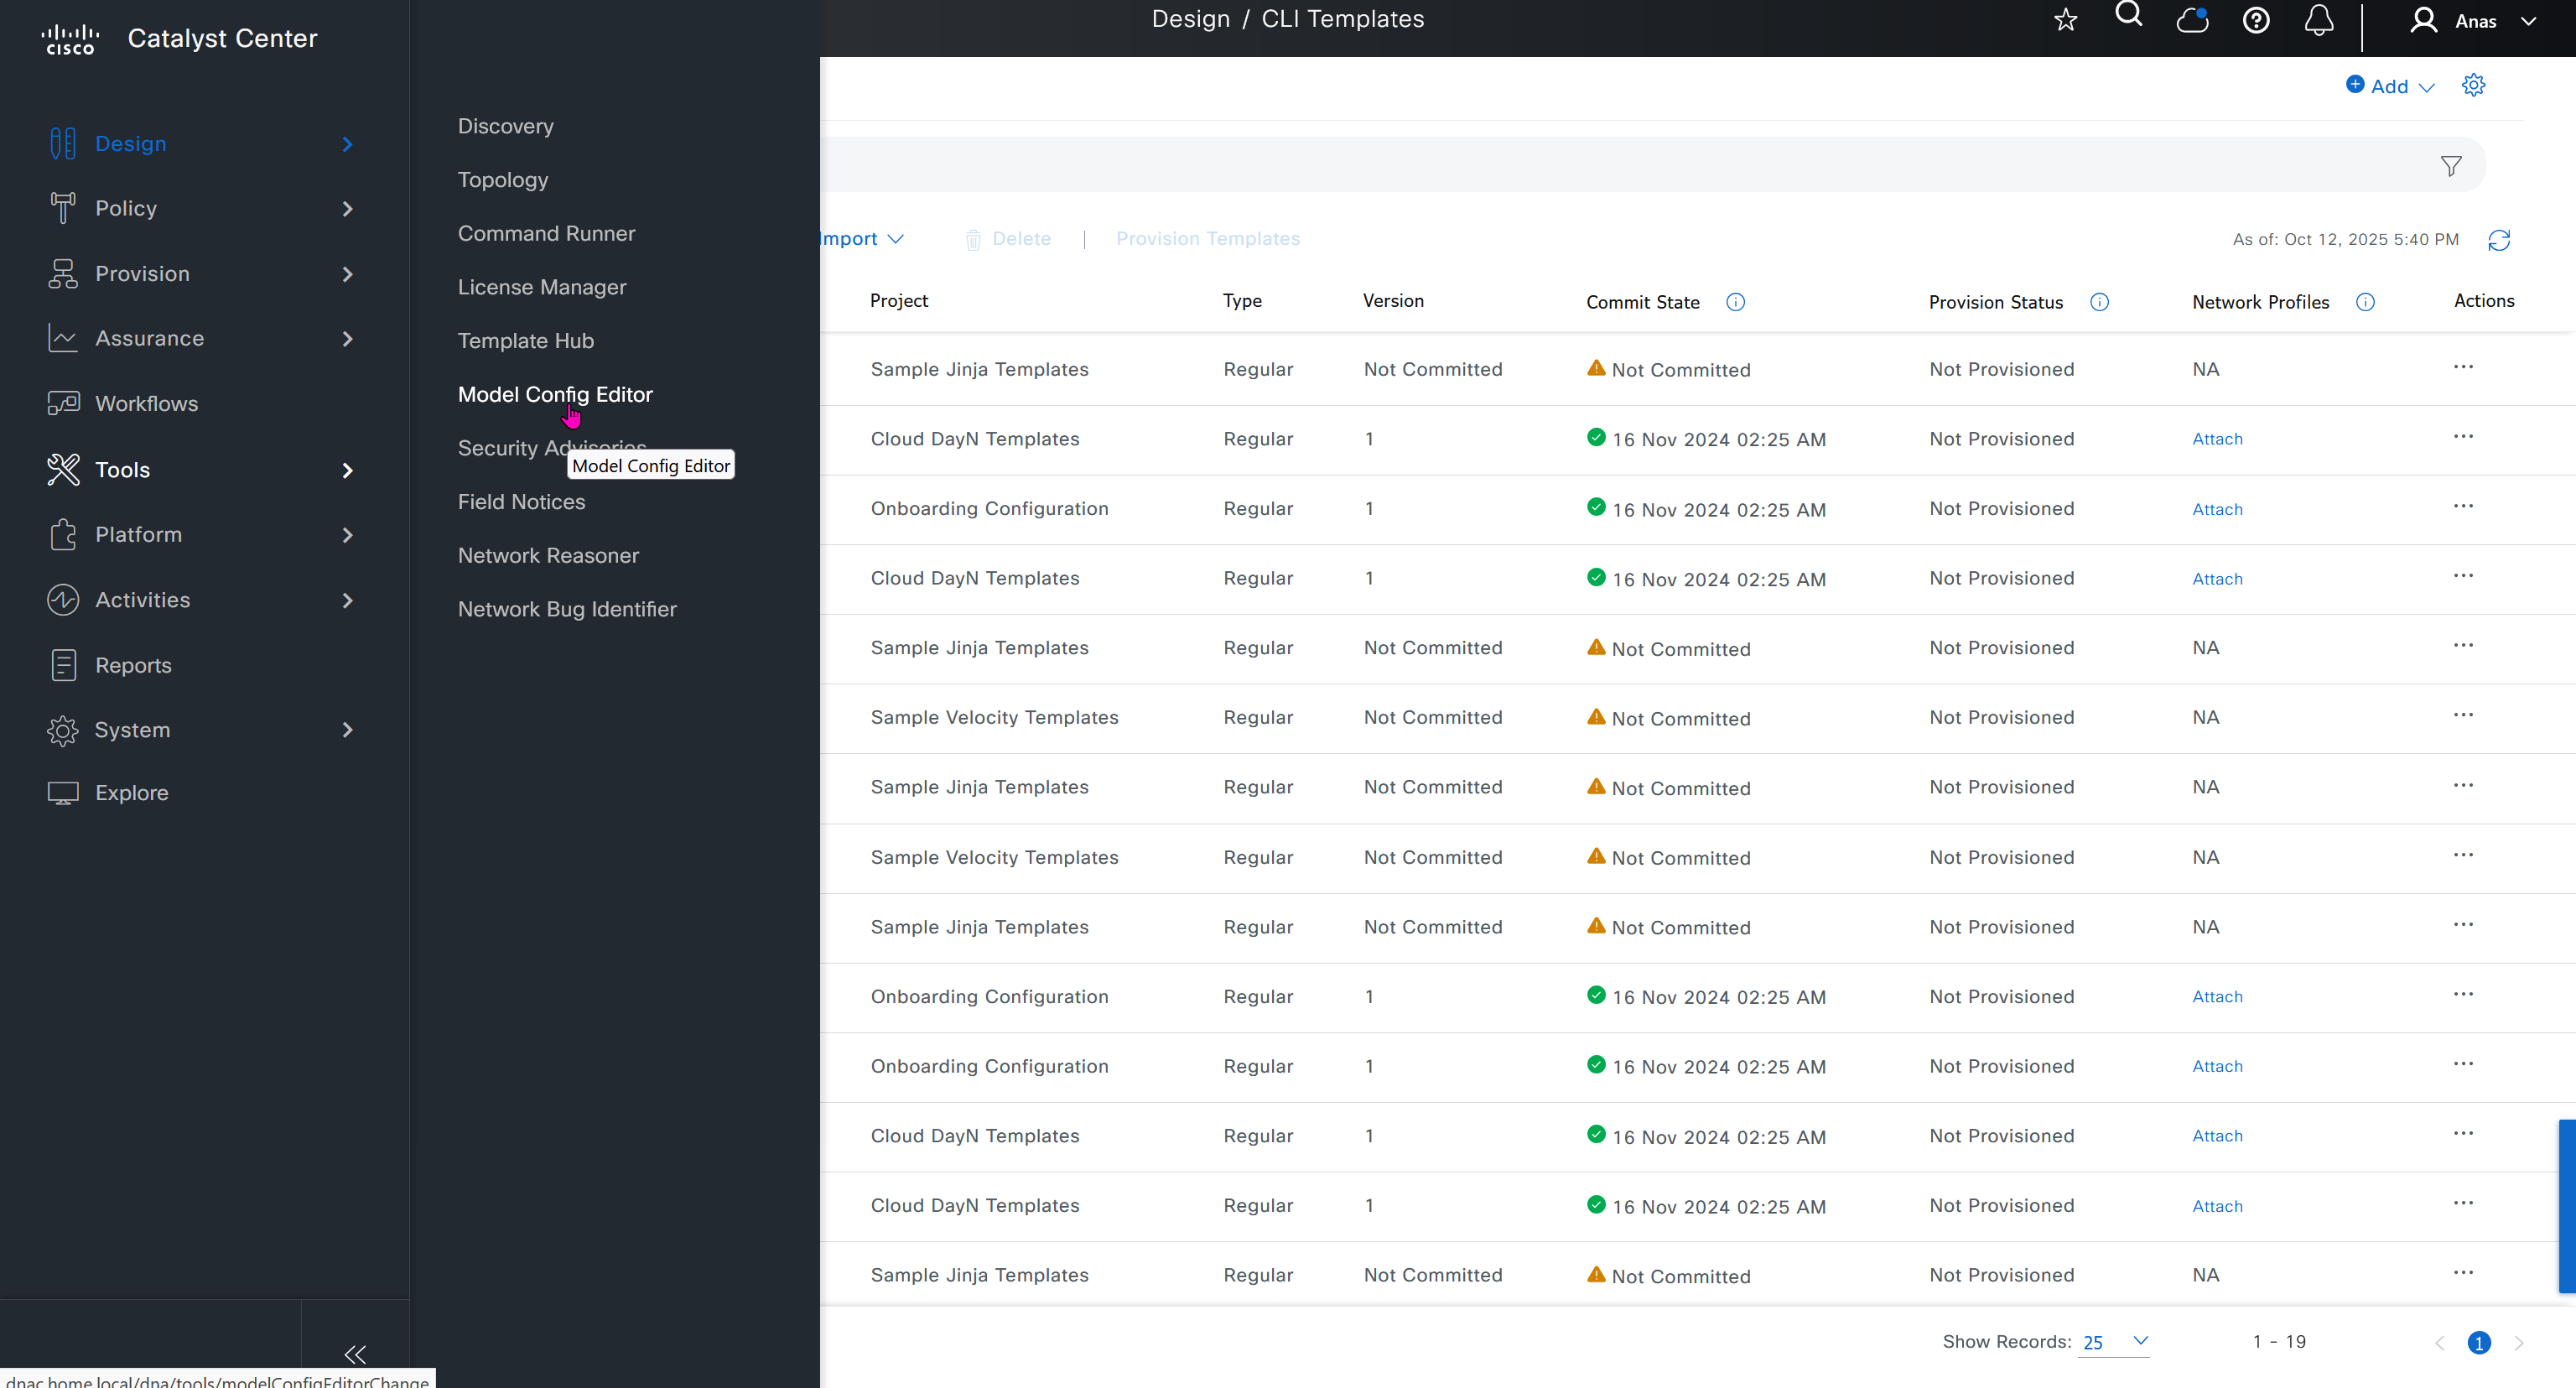
Task: Click the cloud status icon
Action: 2192,20
